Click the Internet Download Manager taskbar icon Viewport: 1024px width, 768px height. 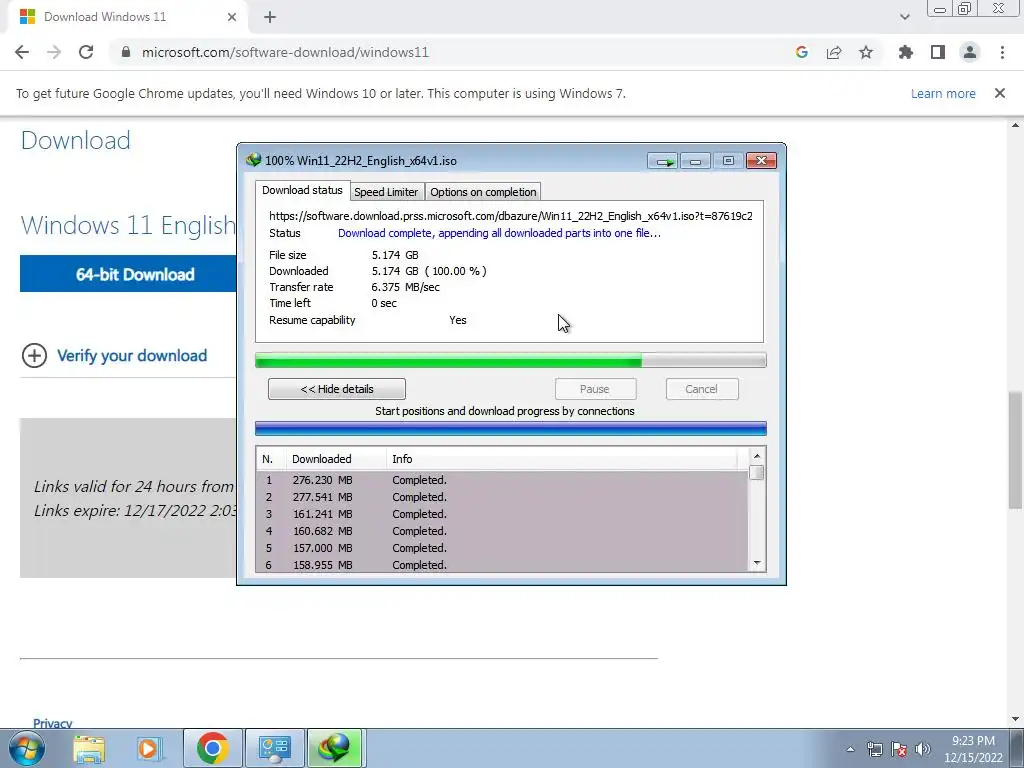click(x=334, y=748)
